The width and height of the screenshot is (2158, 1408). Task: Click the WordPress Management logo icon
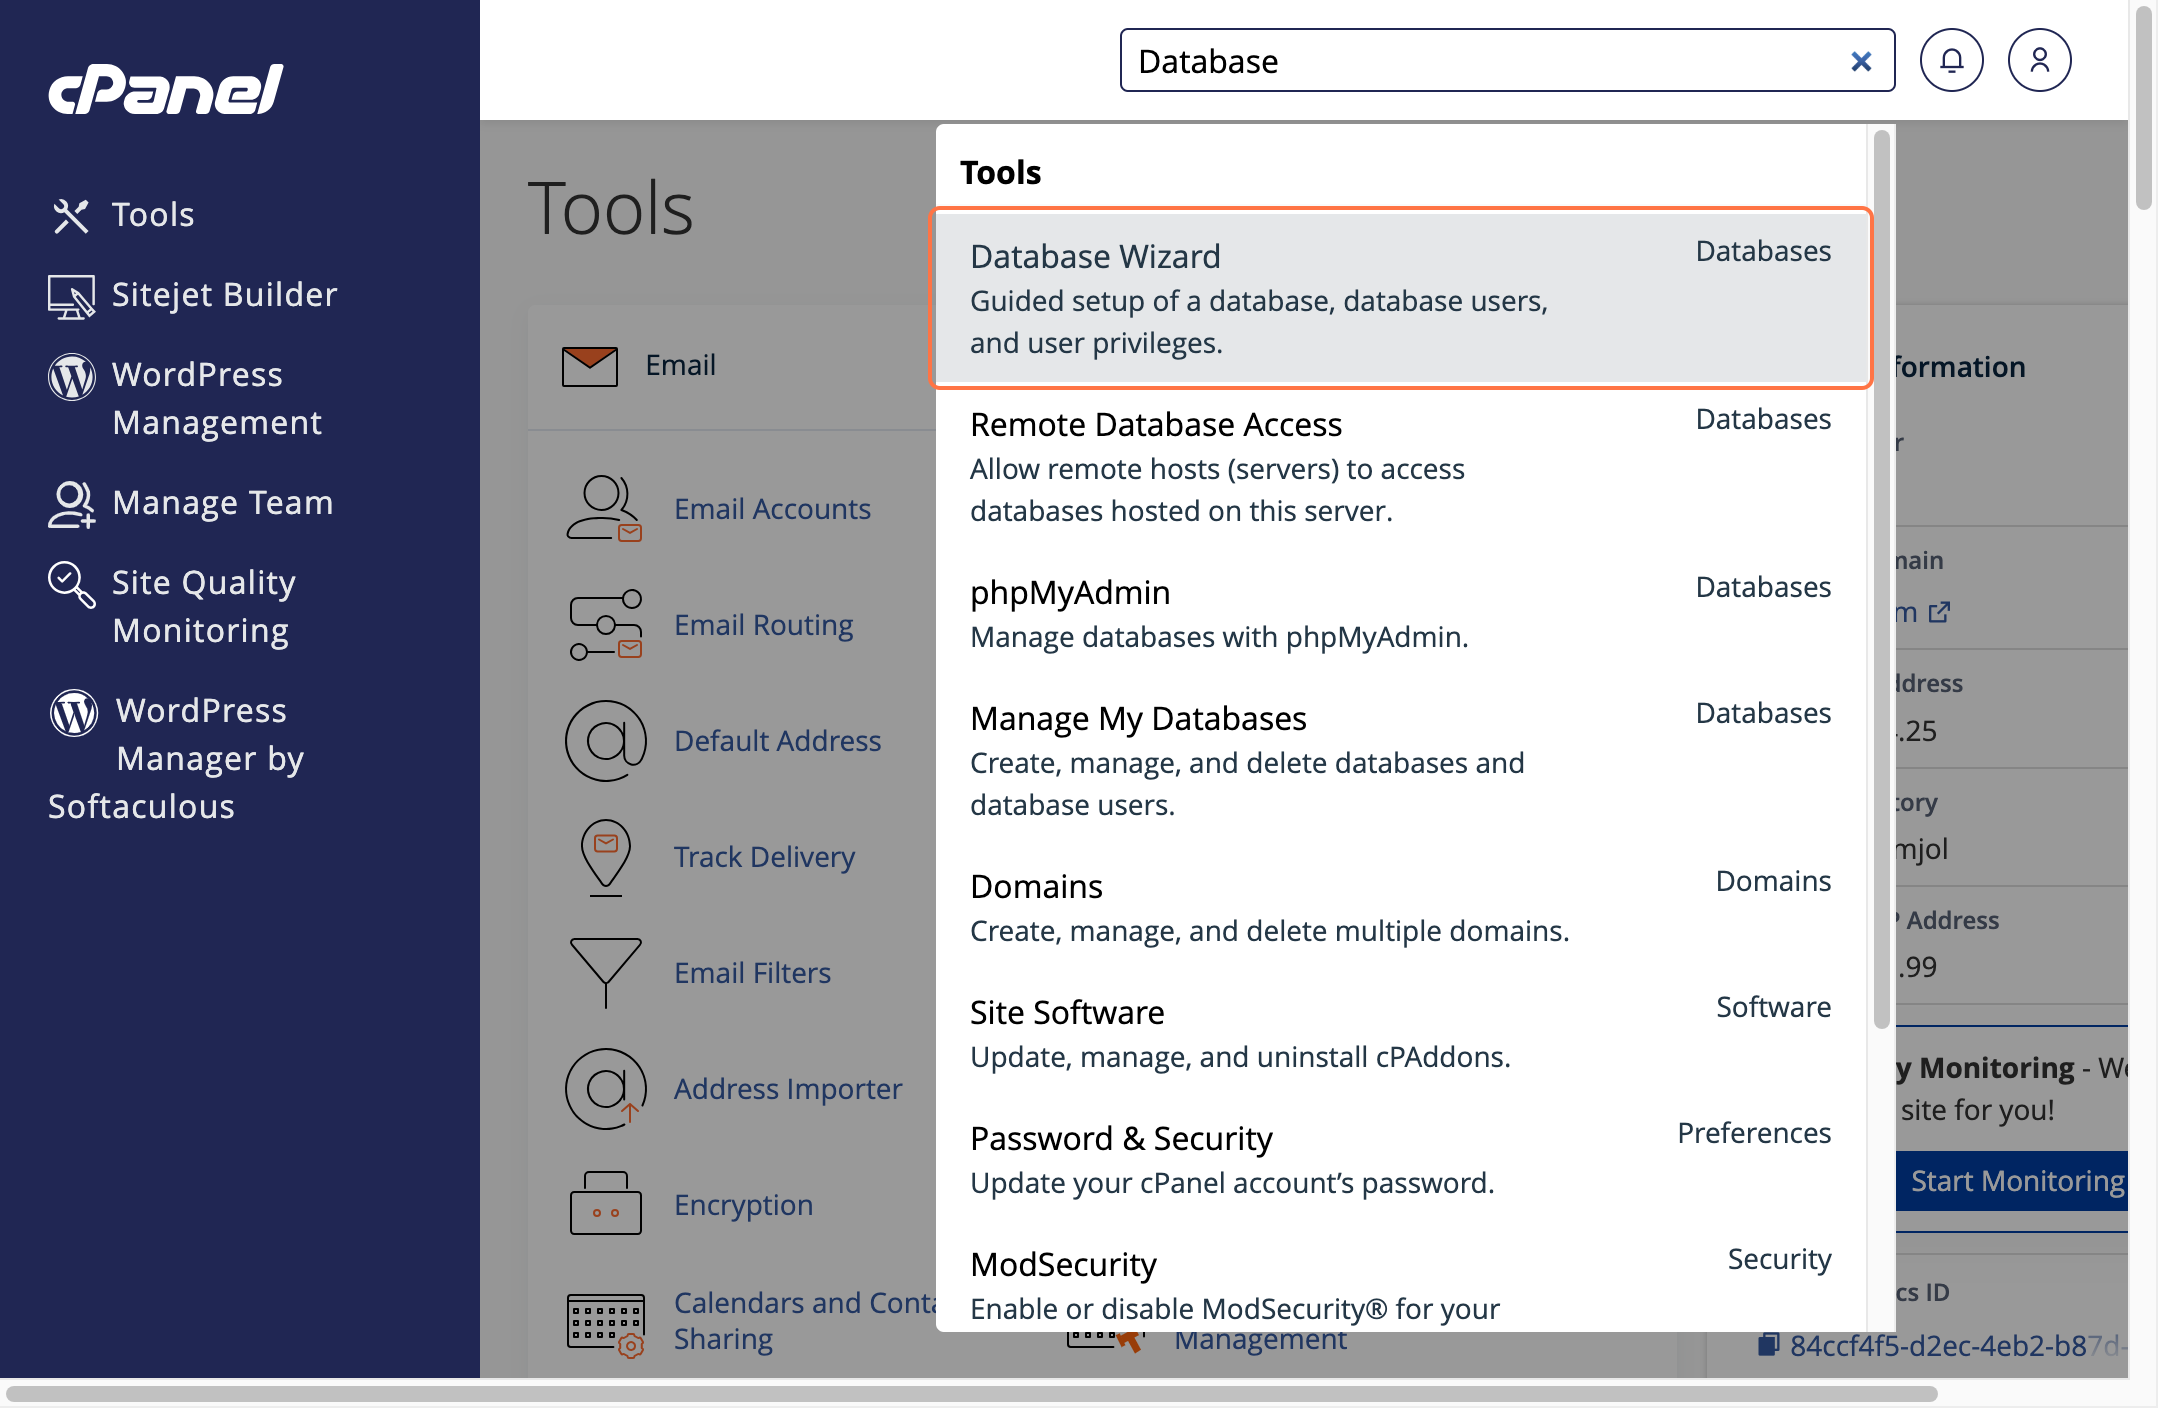click(x=72, y=377)
